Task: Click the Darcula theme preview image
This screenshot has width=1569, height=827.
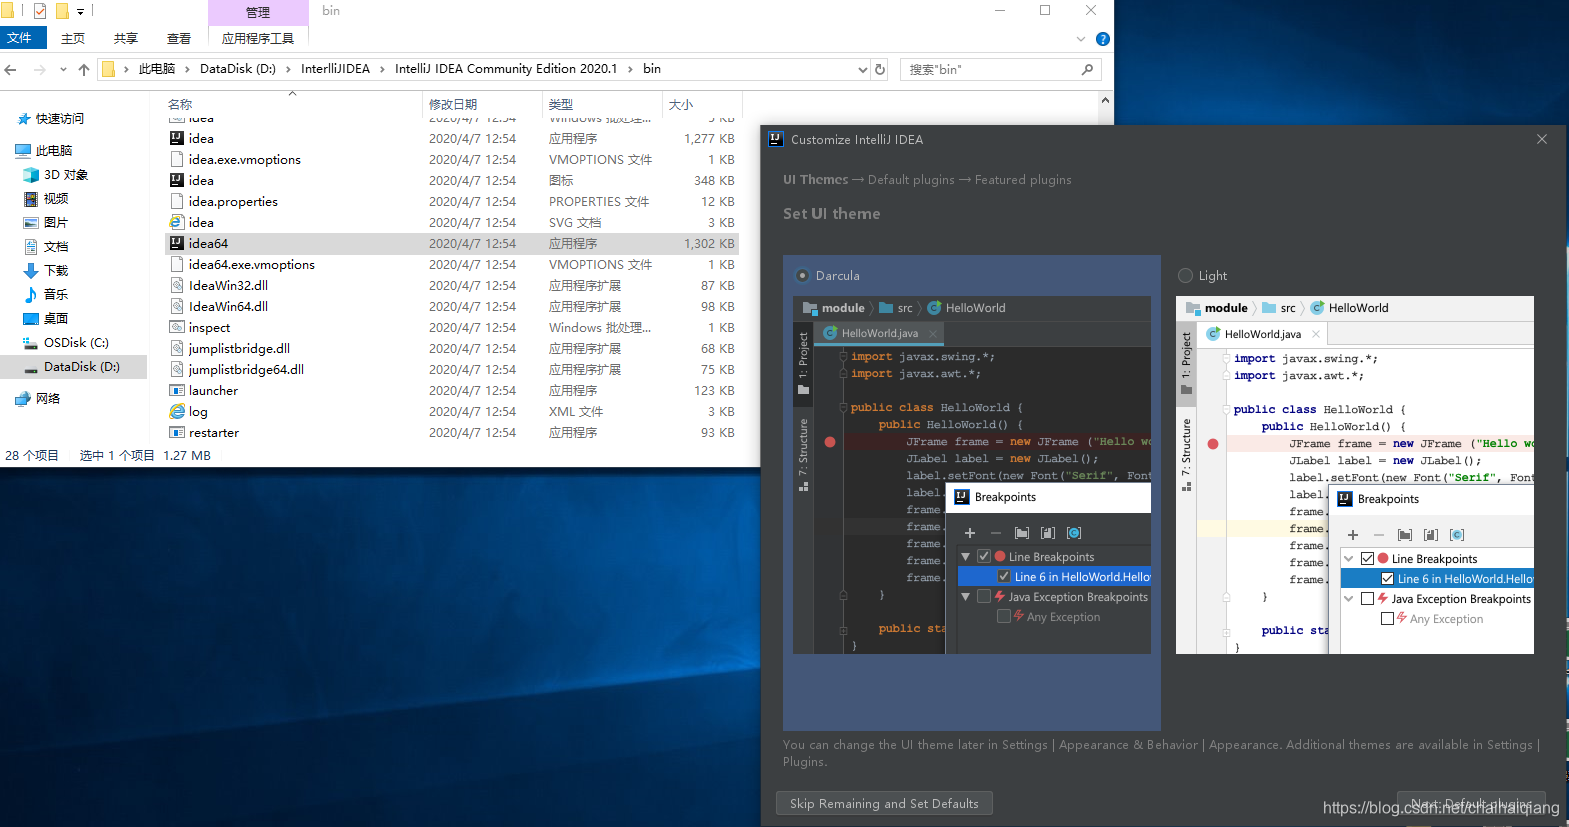Action: pos(972,475)
